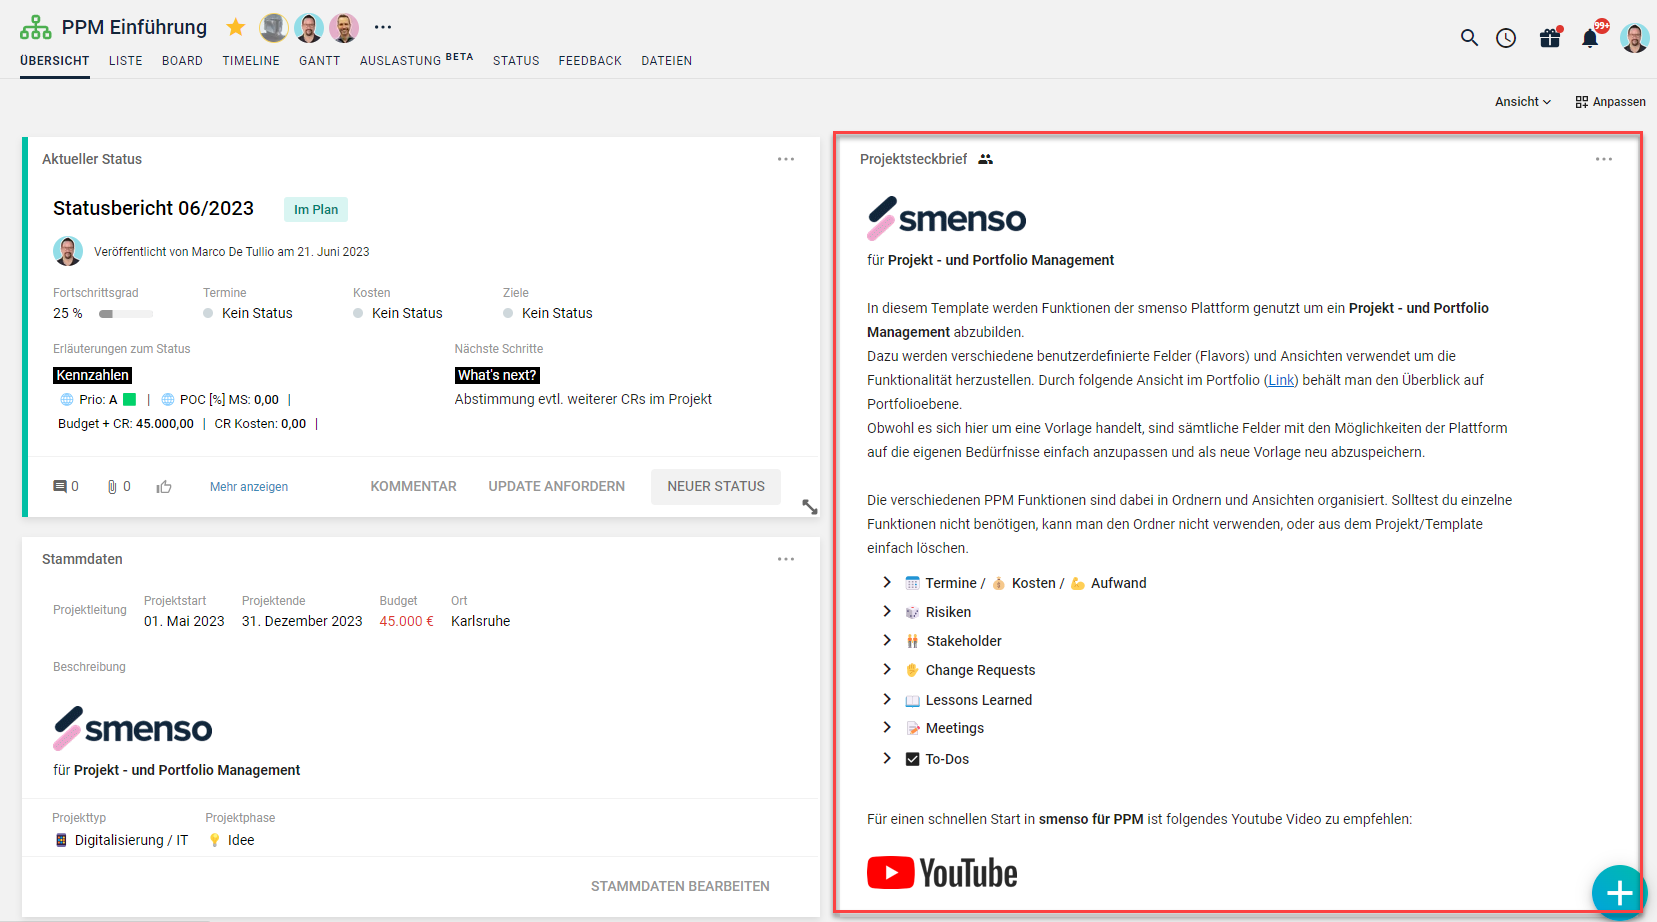Click the smenso logo in Projektsteckbrief
This screenshot has height=922, width=1657.
click(946, 218)
